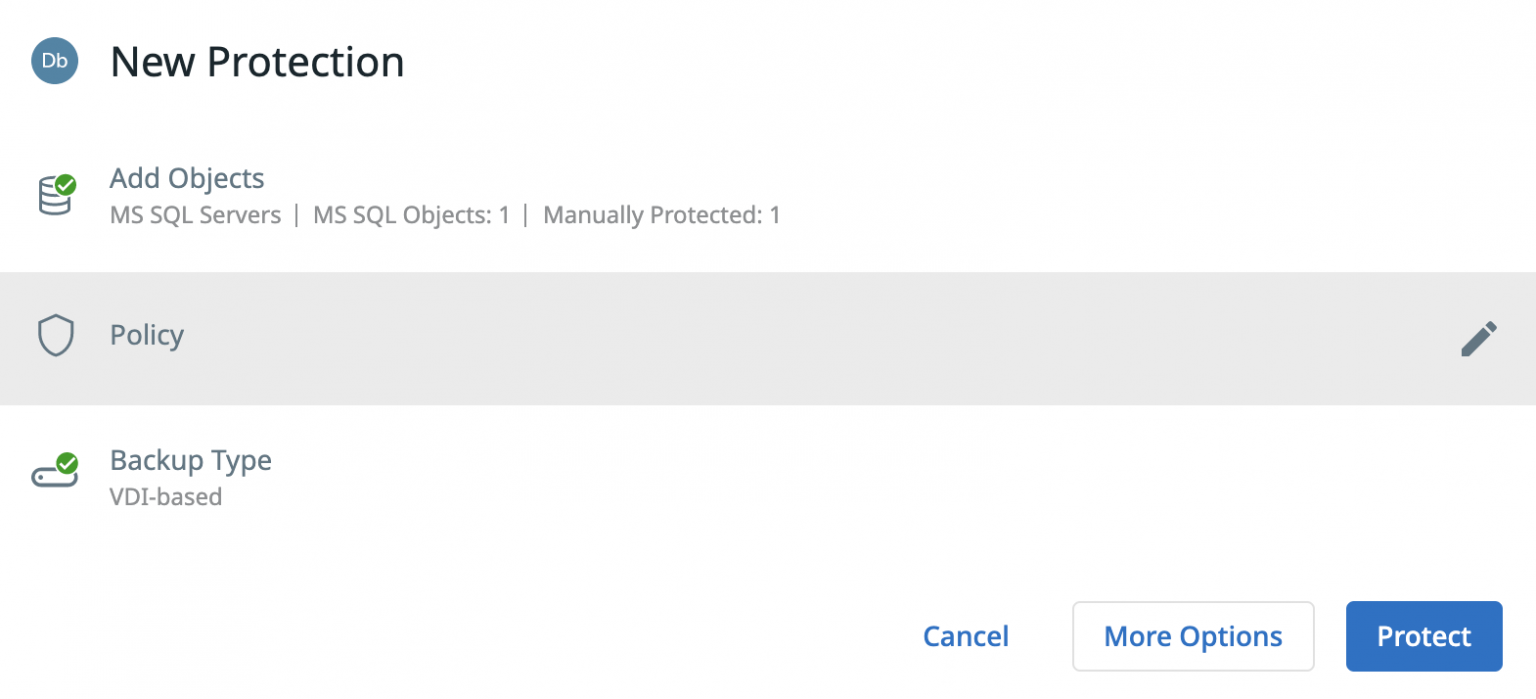Select the MS SQL Servers text
Screen dimensions: 1536x699
[195, 215]
